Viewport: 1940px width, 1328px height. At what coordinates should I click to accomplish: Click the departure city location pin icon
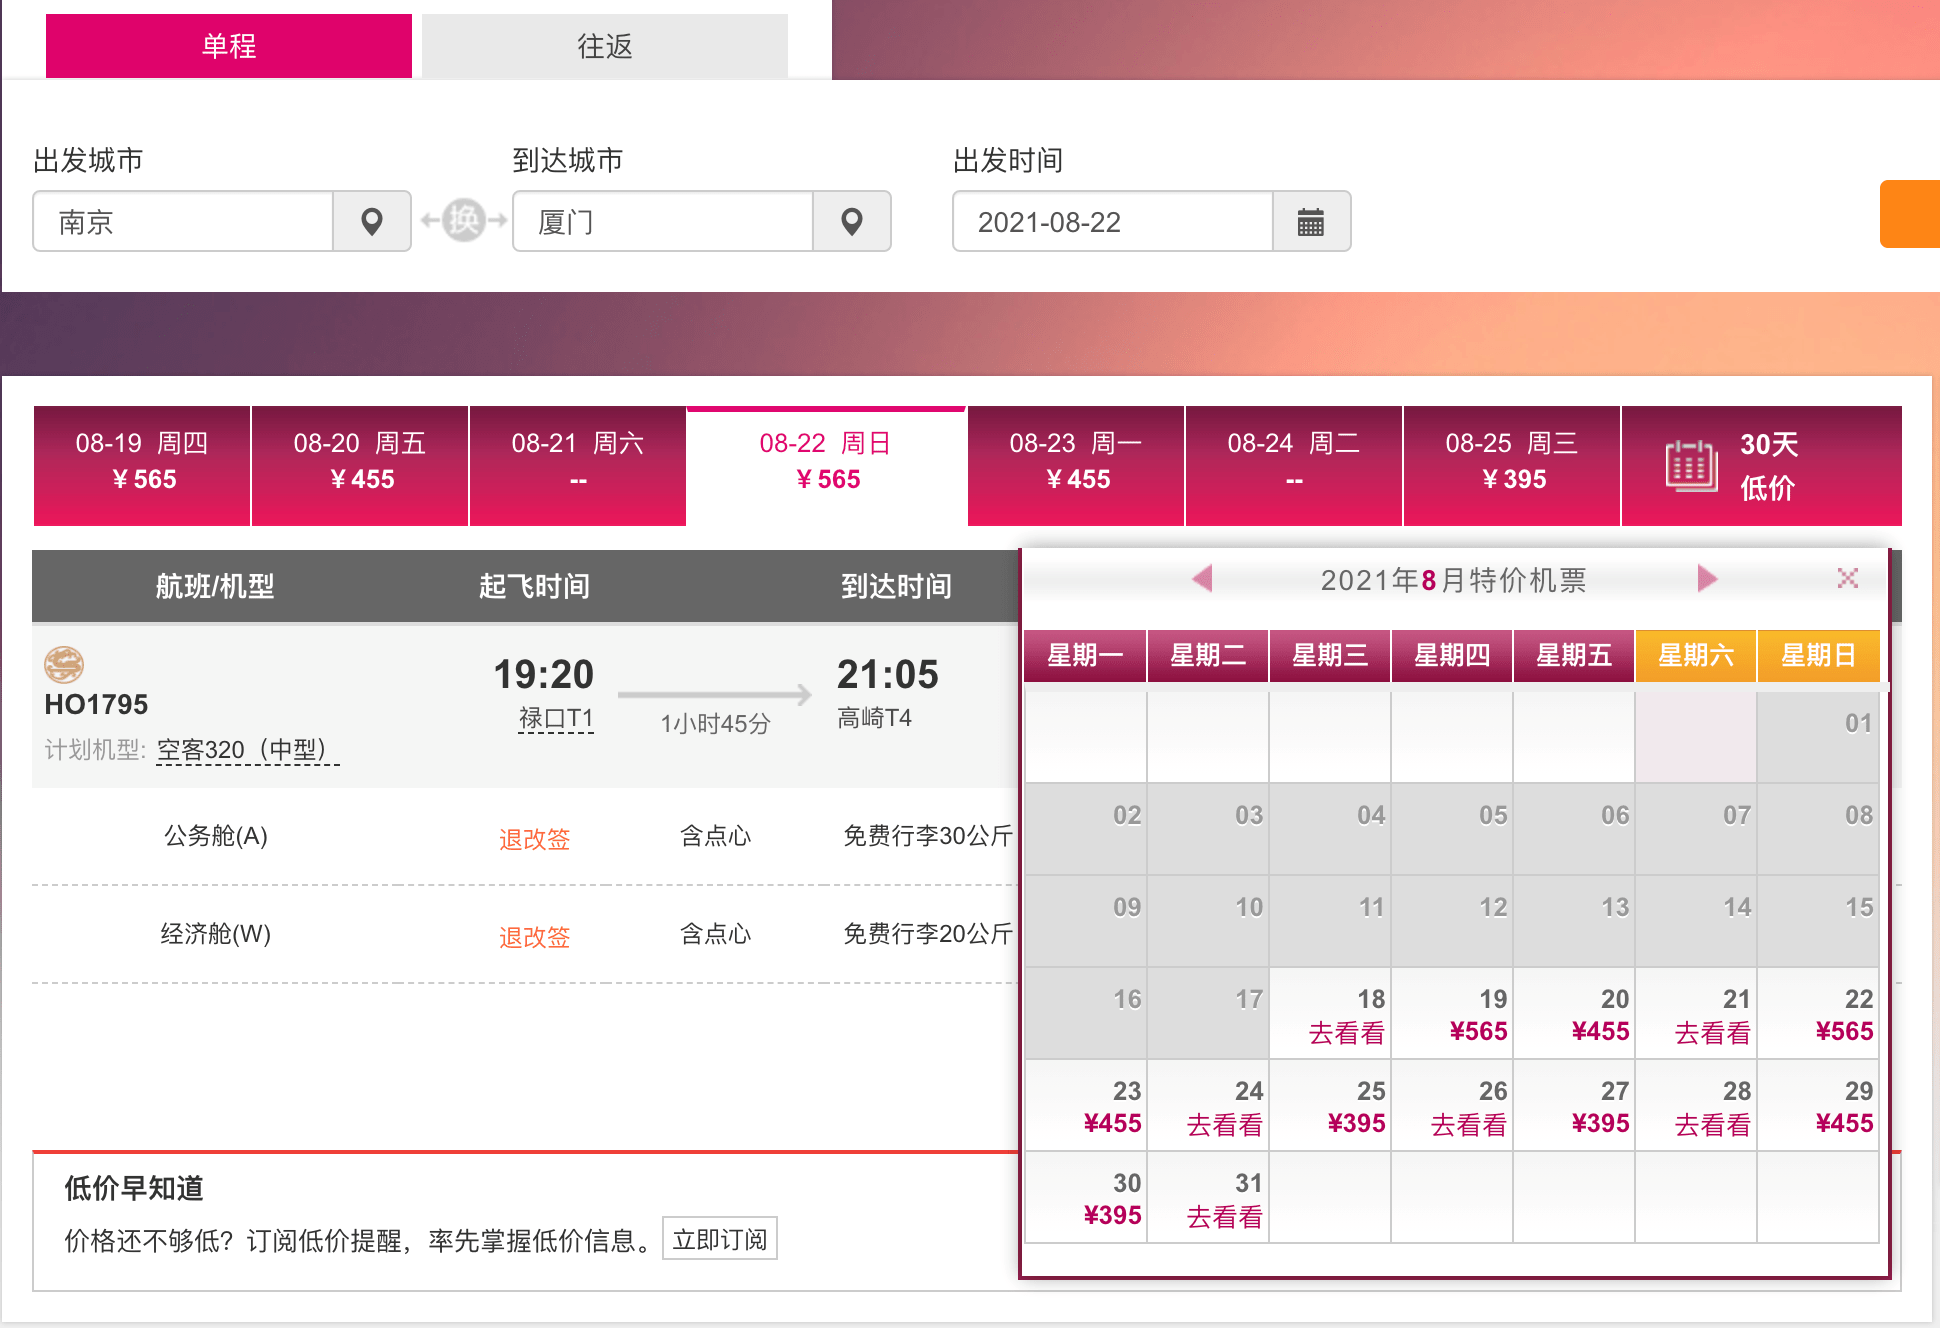point(371,221)
